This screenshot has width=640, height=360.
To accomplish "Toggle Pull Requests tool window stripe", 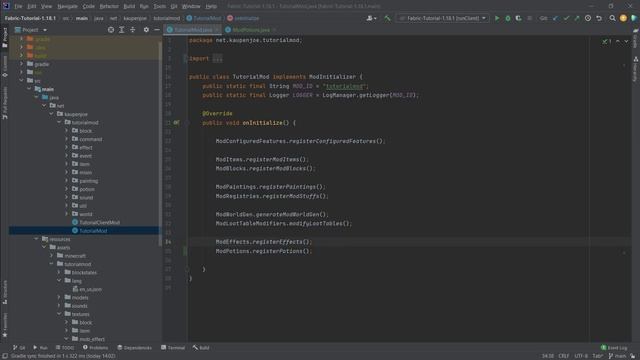I will 5,102.
